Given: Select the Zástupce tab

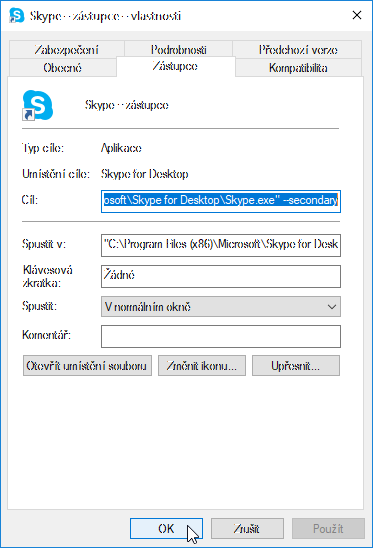Looking at the screenshot, I should pyautogui.click(x=175, y=66).
